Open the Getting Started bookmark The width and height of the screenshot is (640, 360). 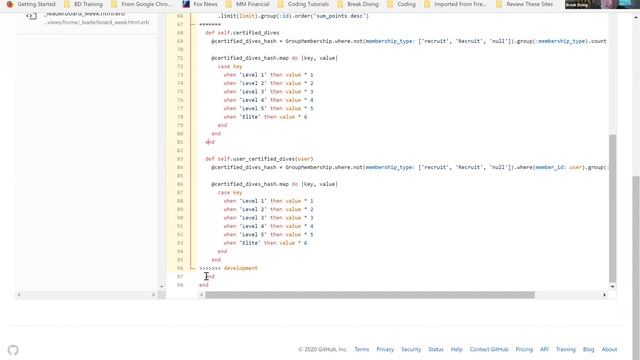coord(31,4)
